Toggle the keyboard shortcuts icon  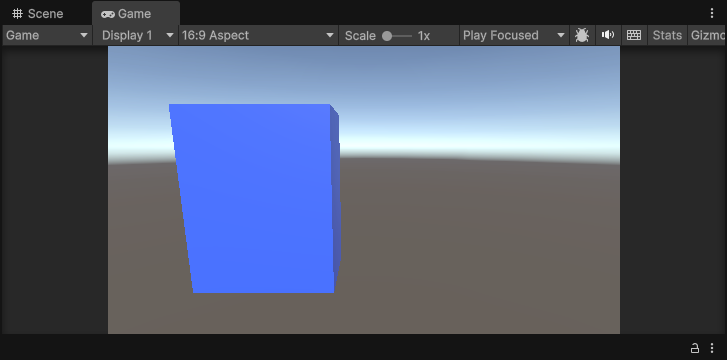(634, 35)
